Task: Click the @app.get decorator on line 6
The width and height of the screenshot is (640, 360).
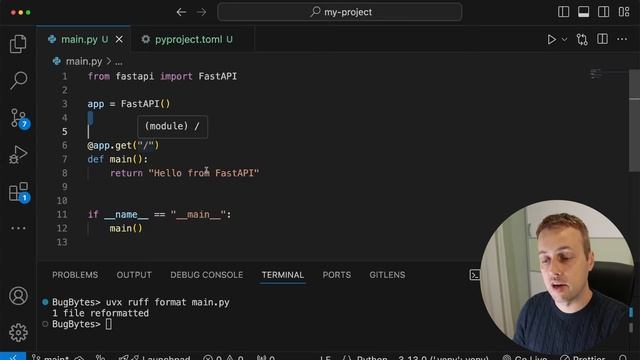Action: point(123,145)
